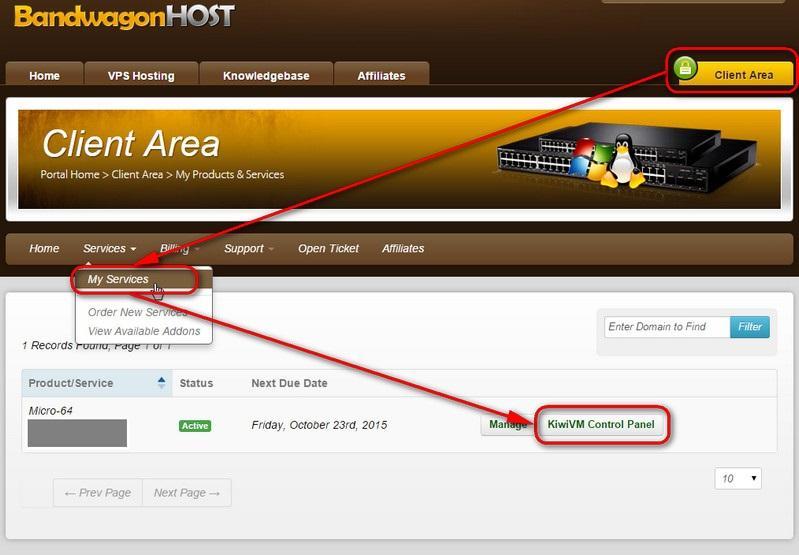Open the records-per-page dropdown showing 10
799x555 pixels.
738,479
